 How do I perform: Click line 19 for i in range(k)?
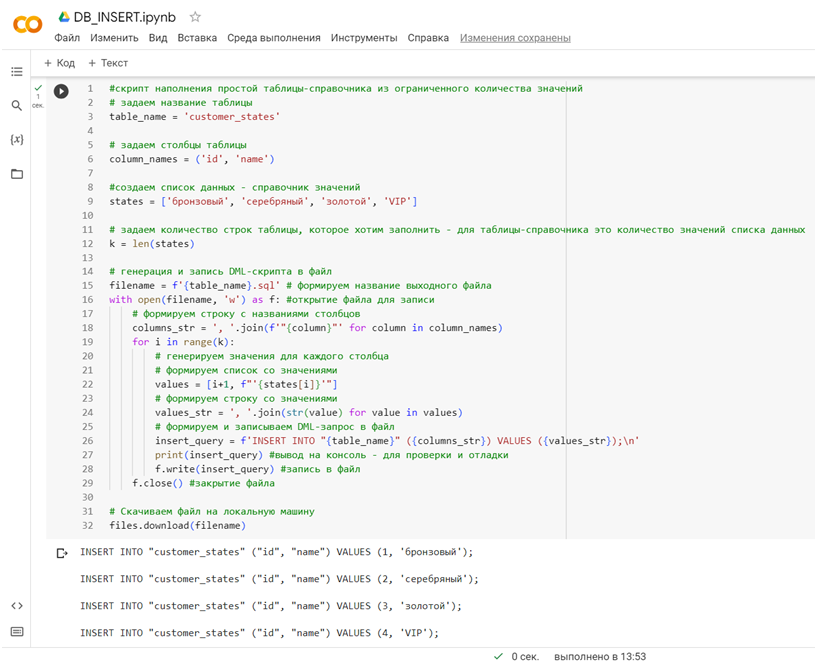pos(183,342)
